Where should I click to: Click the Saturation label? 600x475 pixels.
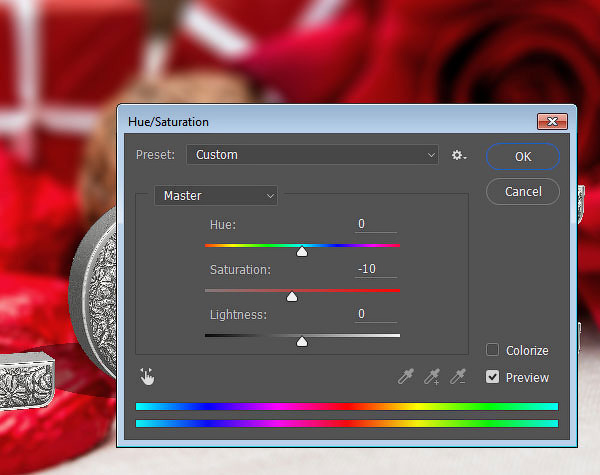click(240, 270)
